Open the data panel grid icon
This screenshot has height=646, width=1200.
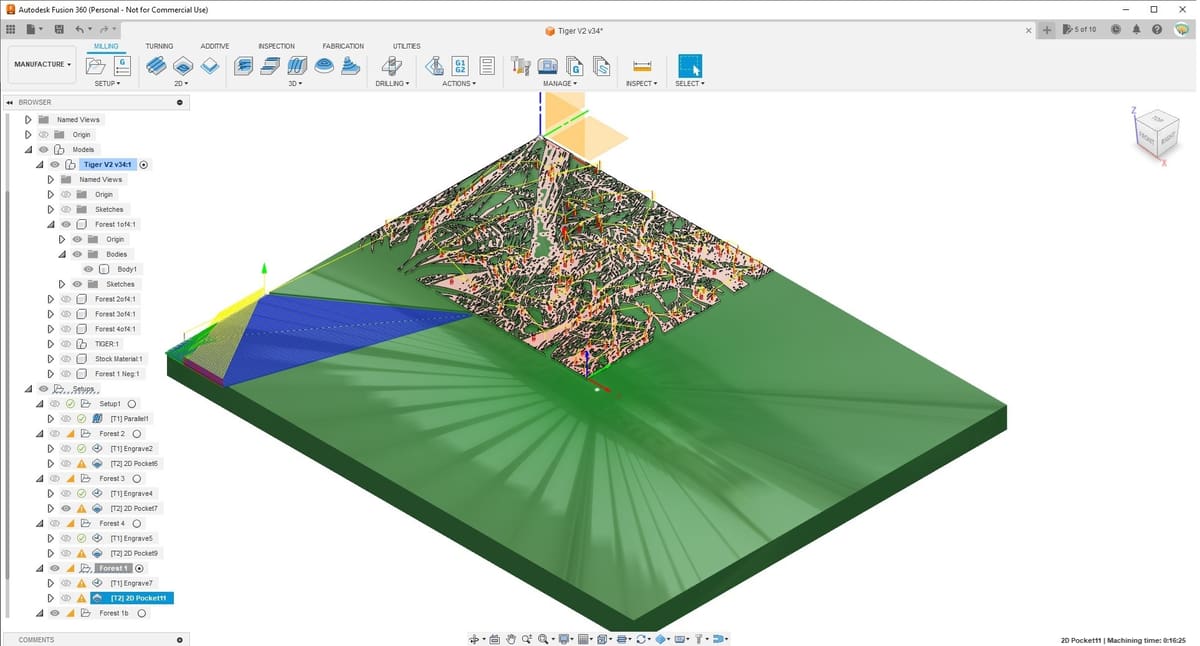coord(11,30)
